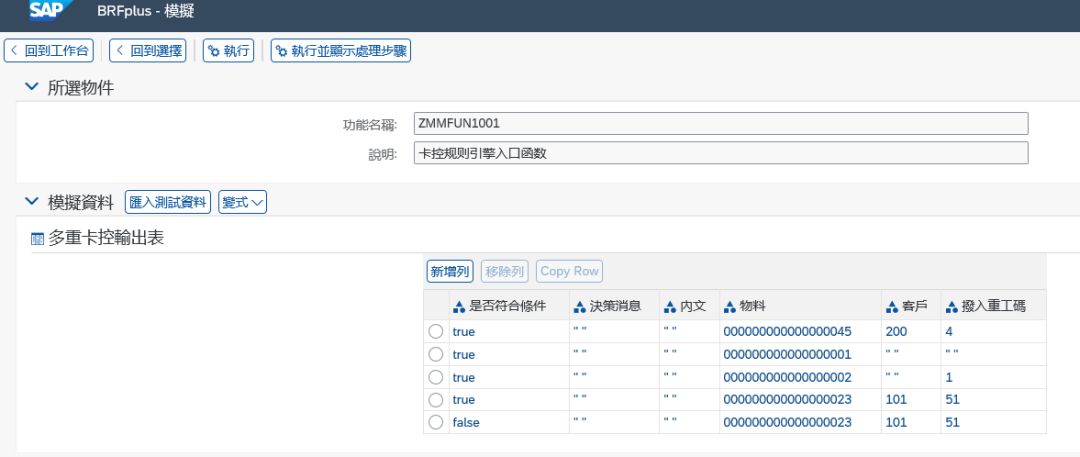
Task: Click sort icon in 決策消息 header
Action: [581, 307]
